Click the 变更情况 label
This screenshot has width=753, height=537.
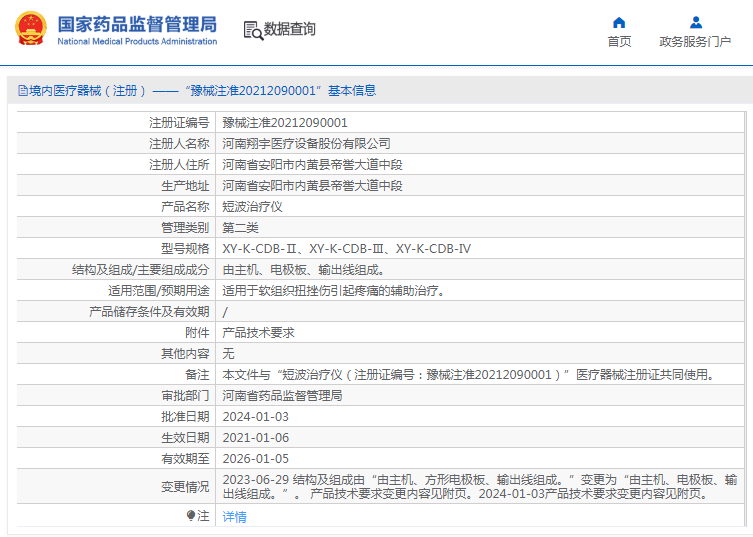[185, 487]
